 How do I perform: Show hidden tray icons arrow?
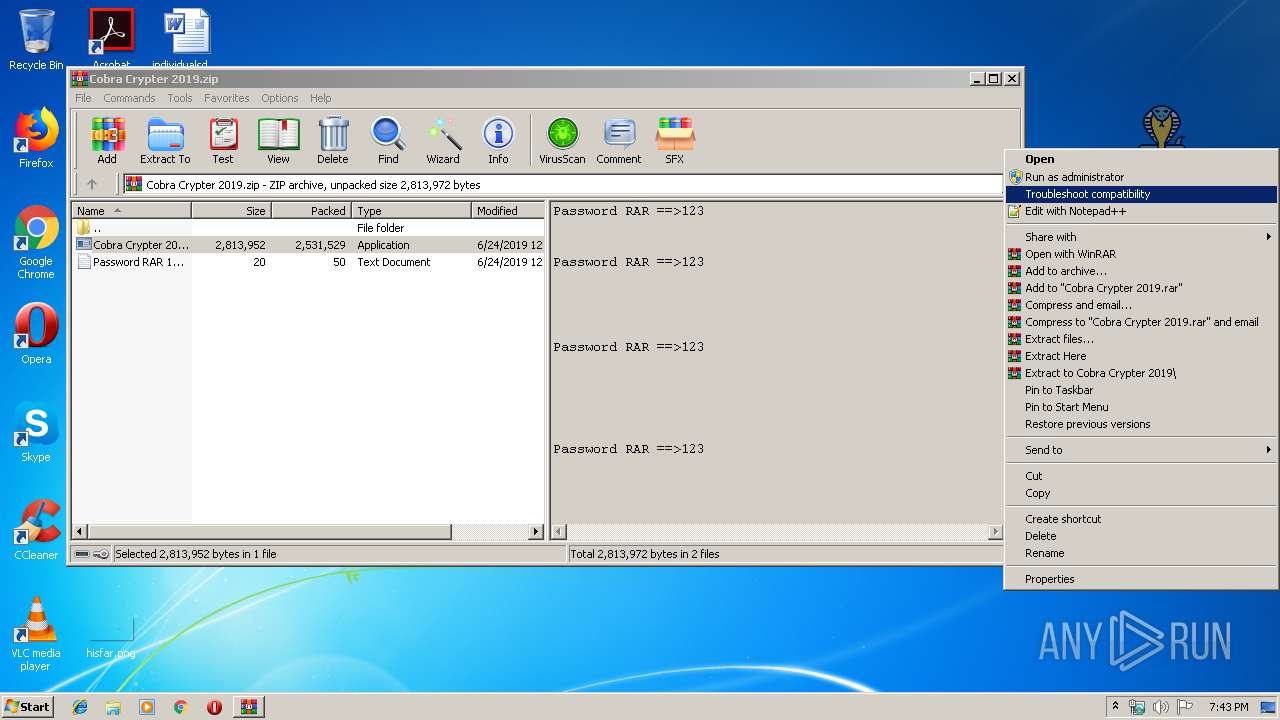1115,707
